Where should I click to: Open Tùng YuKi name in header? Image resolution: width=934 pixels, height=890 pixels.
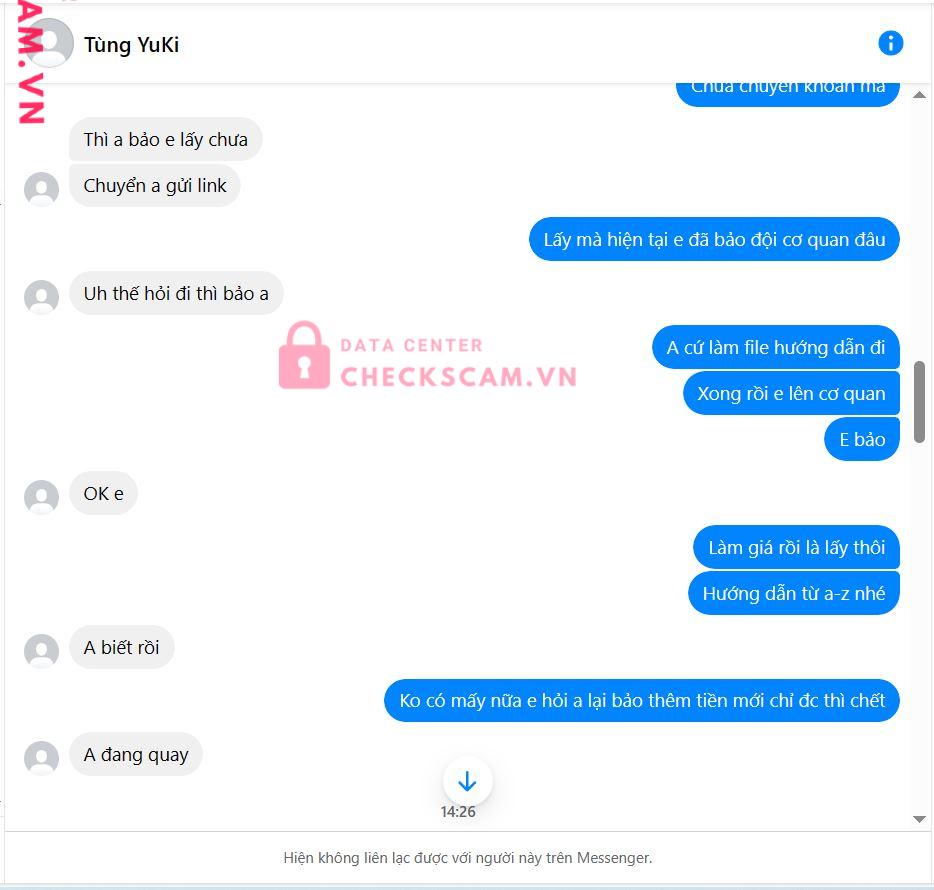[x=131, y=45]
